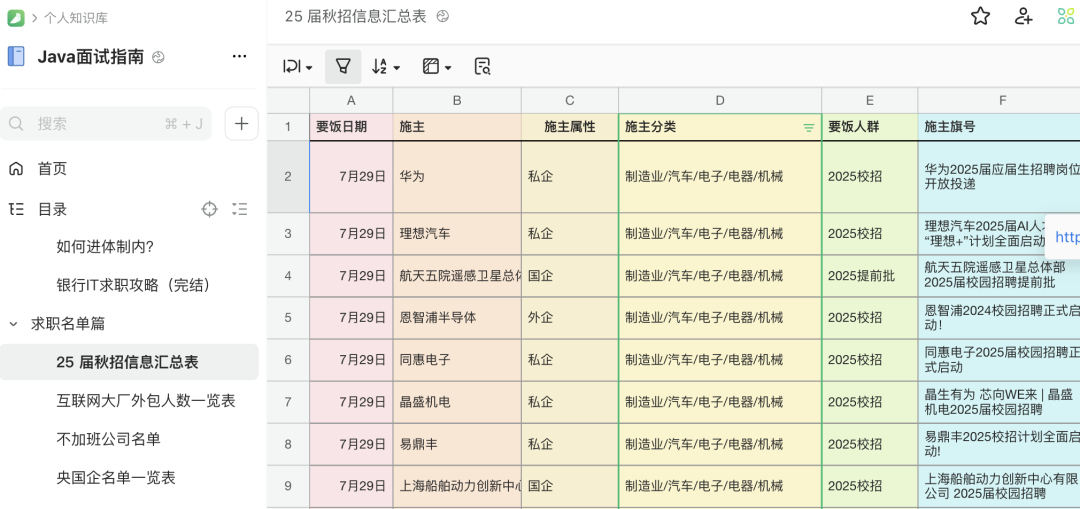Image resolution: width=1080 pixels, height=509 pixels.
Task: Select the 外企 cell
Action: pos(570,318)
